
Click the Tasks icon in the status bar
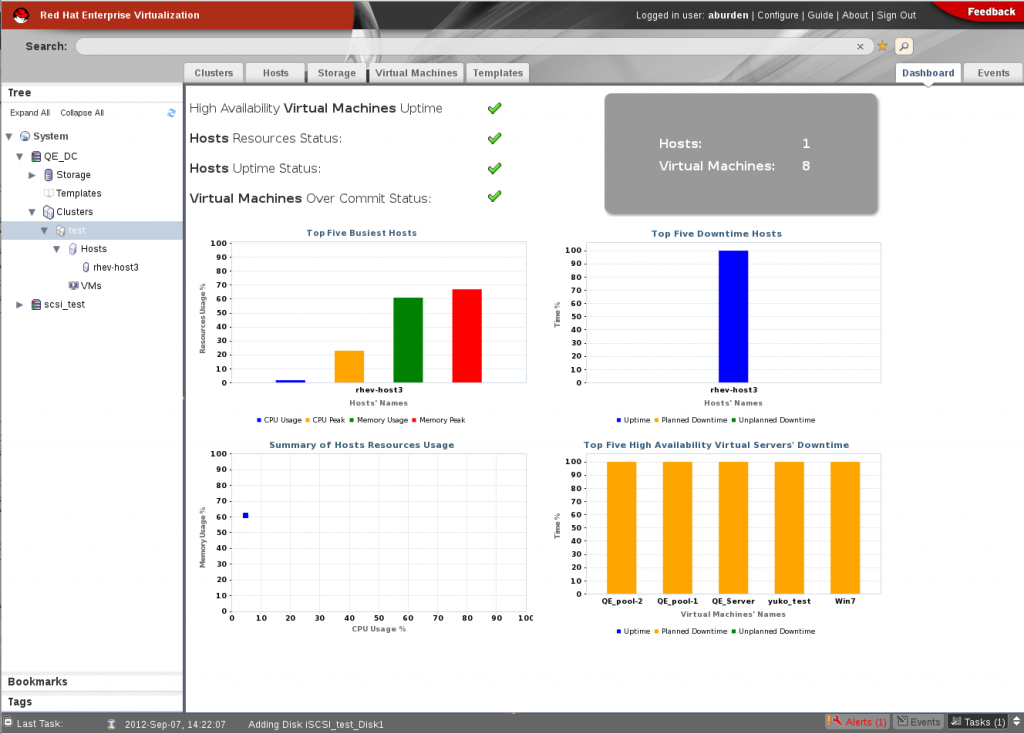956,721
